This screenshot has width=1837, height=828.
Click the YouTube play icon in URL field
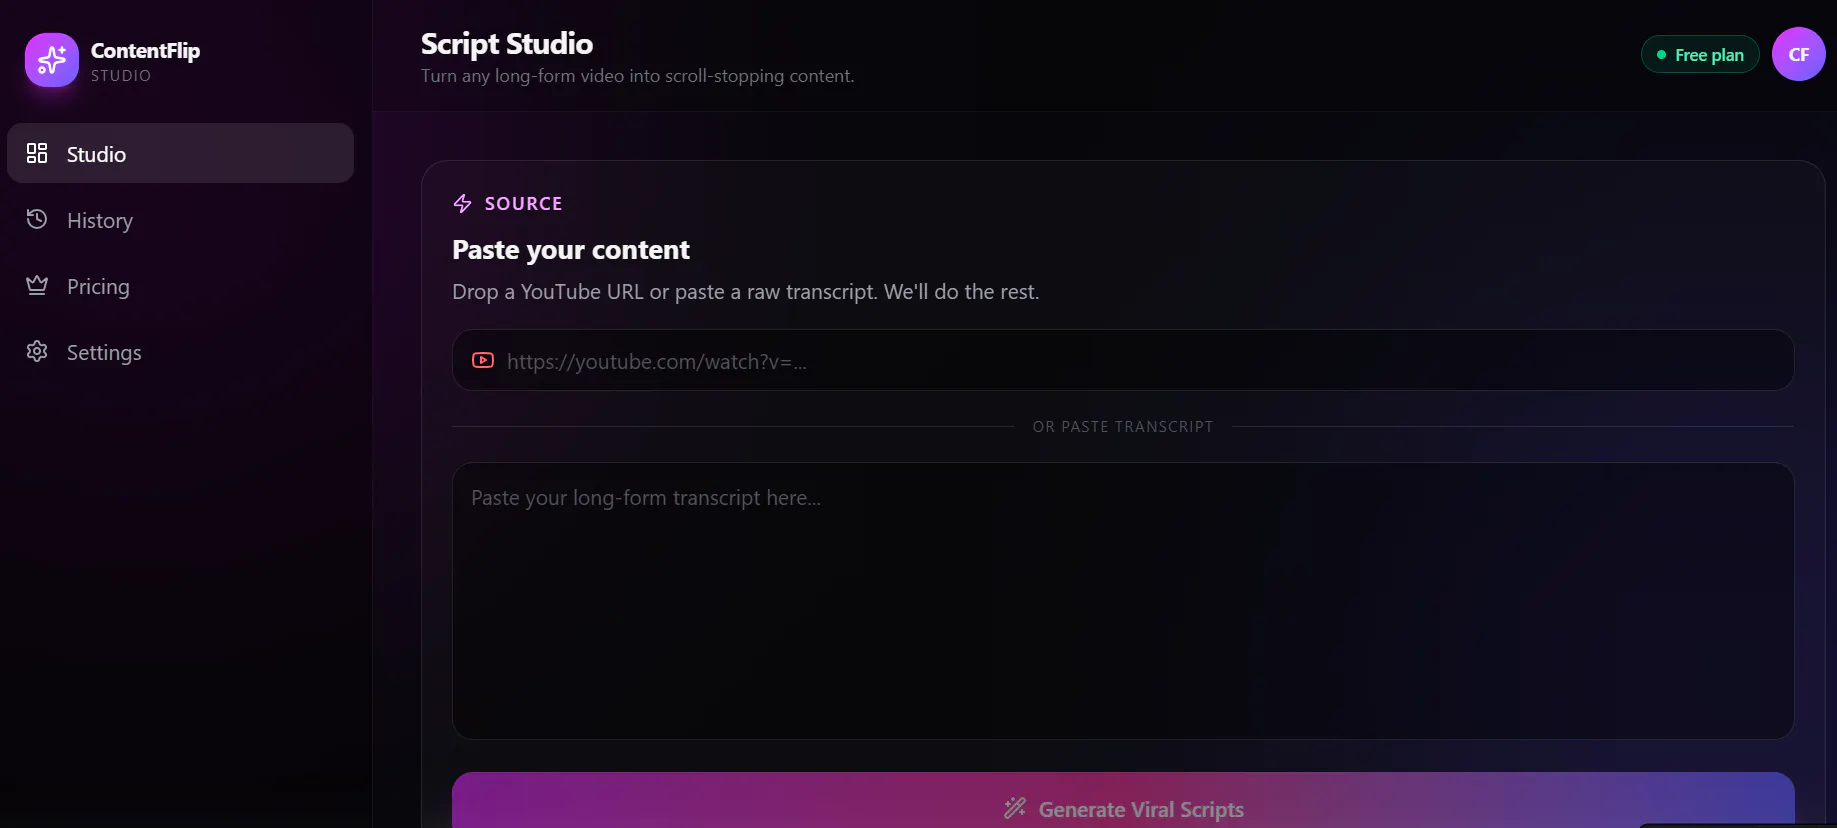pos(483,360)
